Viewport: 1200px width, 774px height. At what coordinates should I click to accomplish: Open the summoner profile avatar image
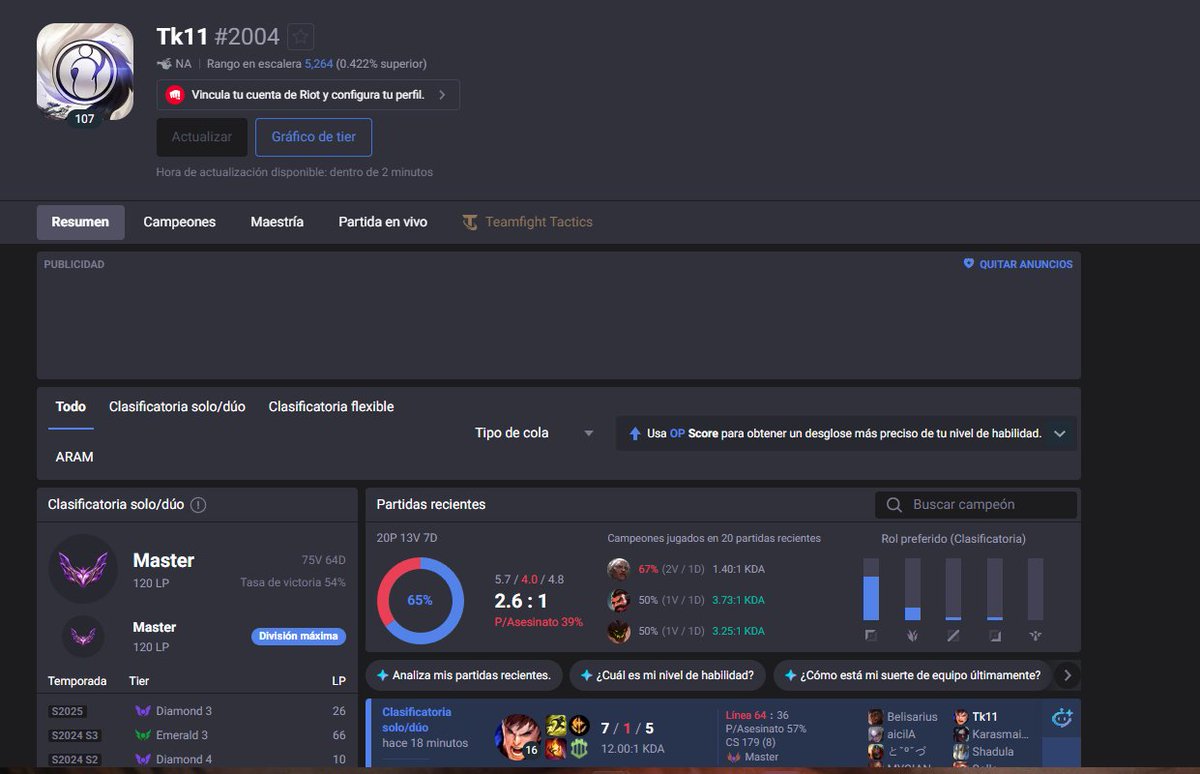tap(85, 71)
